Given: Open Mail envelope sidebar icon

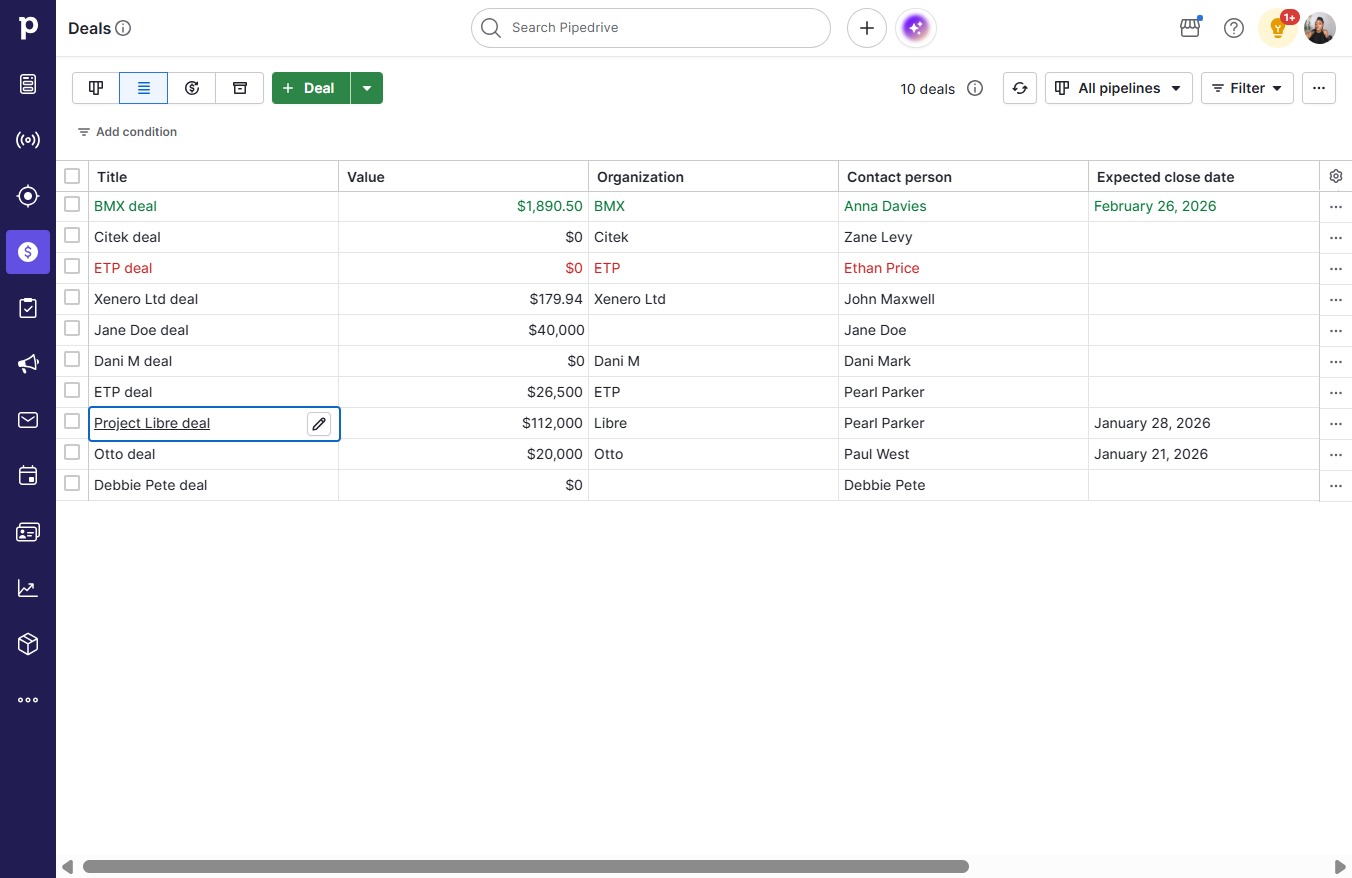Looking at the screenshot, I should tap(28, 420).
